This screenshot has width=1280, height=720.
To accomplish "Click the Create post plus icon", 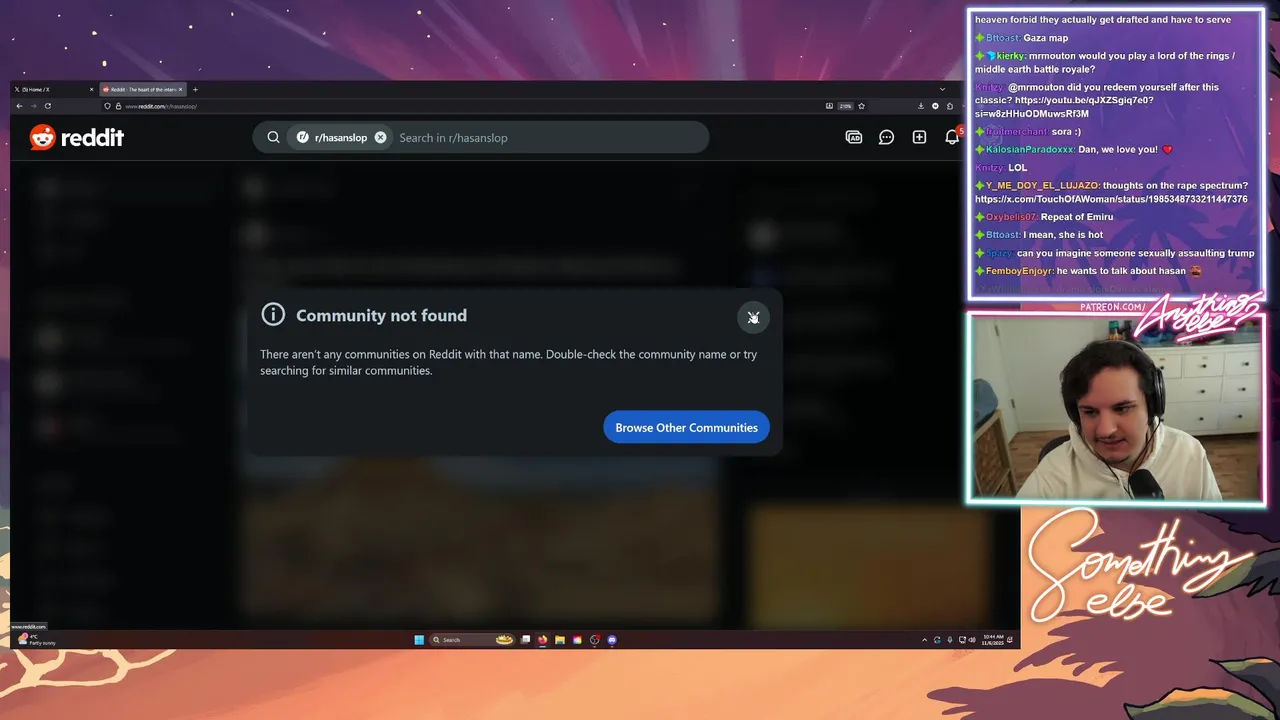I will pyautogui.click(x=919, y=137).
